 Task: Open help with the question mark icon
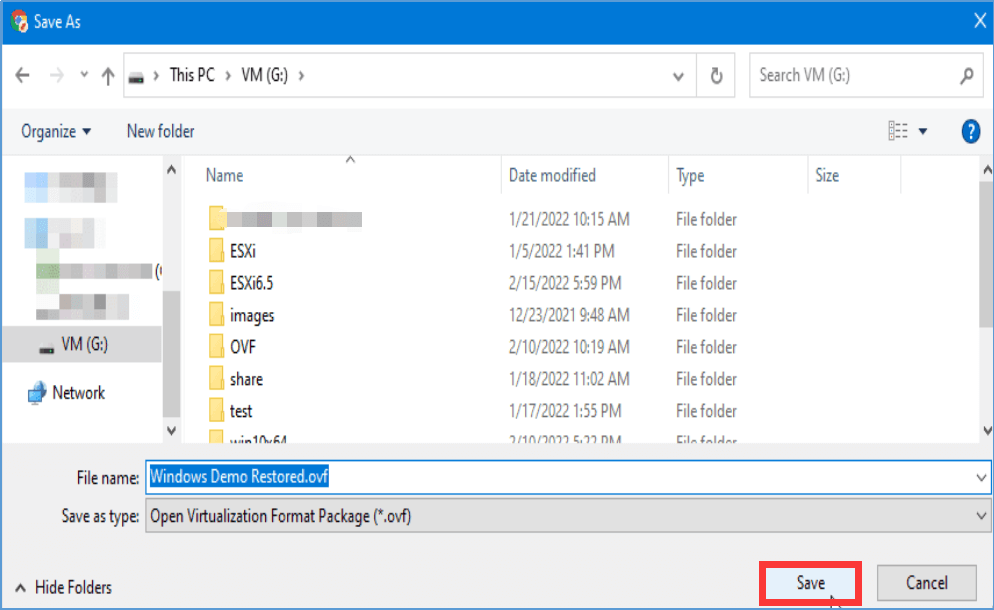point(971,131)
